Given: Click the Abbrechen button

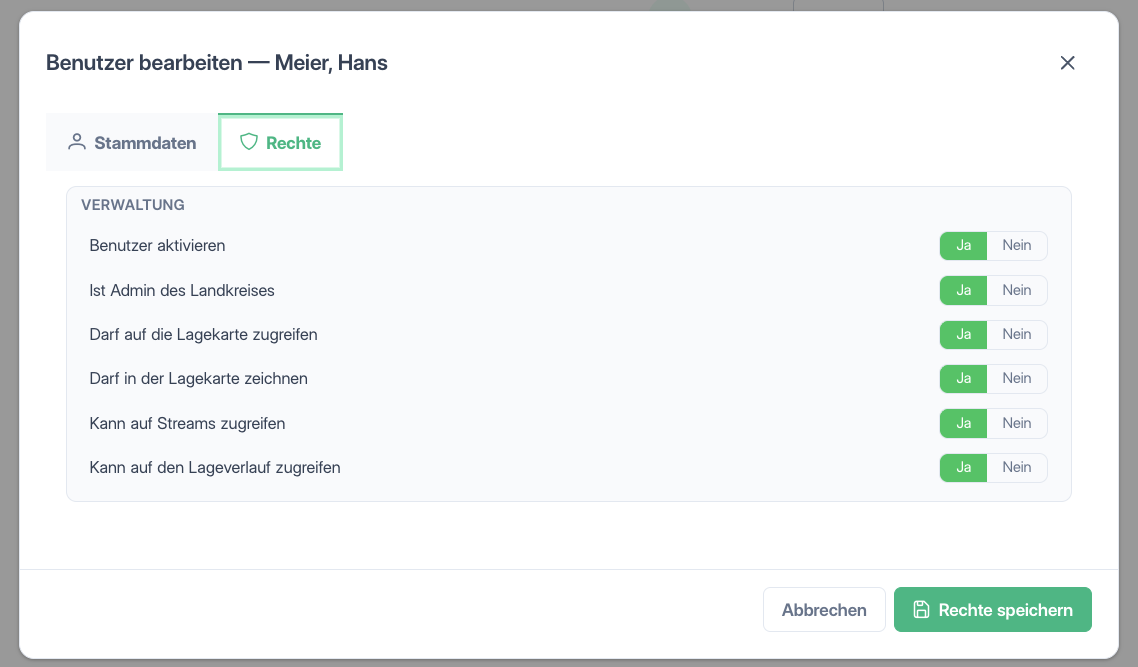Looking at the screenshot, I should 824,610.
